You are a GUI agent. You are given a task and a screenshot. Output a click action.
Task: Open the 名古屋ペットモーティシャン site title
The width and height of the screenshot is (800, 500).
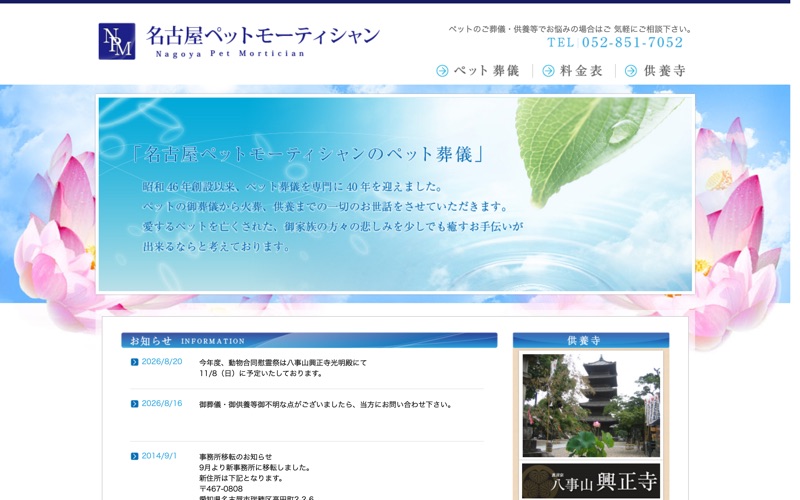[263, 36]
